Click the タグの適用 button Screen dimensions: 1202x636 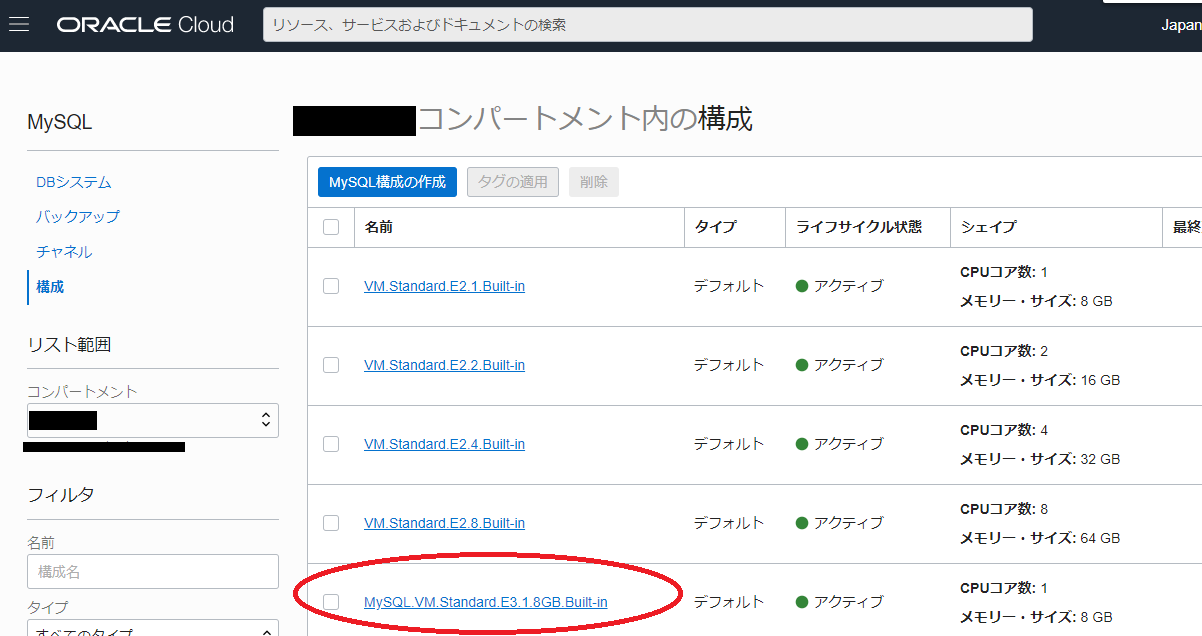(x=513, y=182)
